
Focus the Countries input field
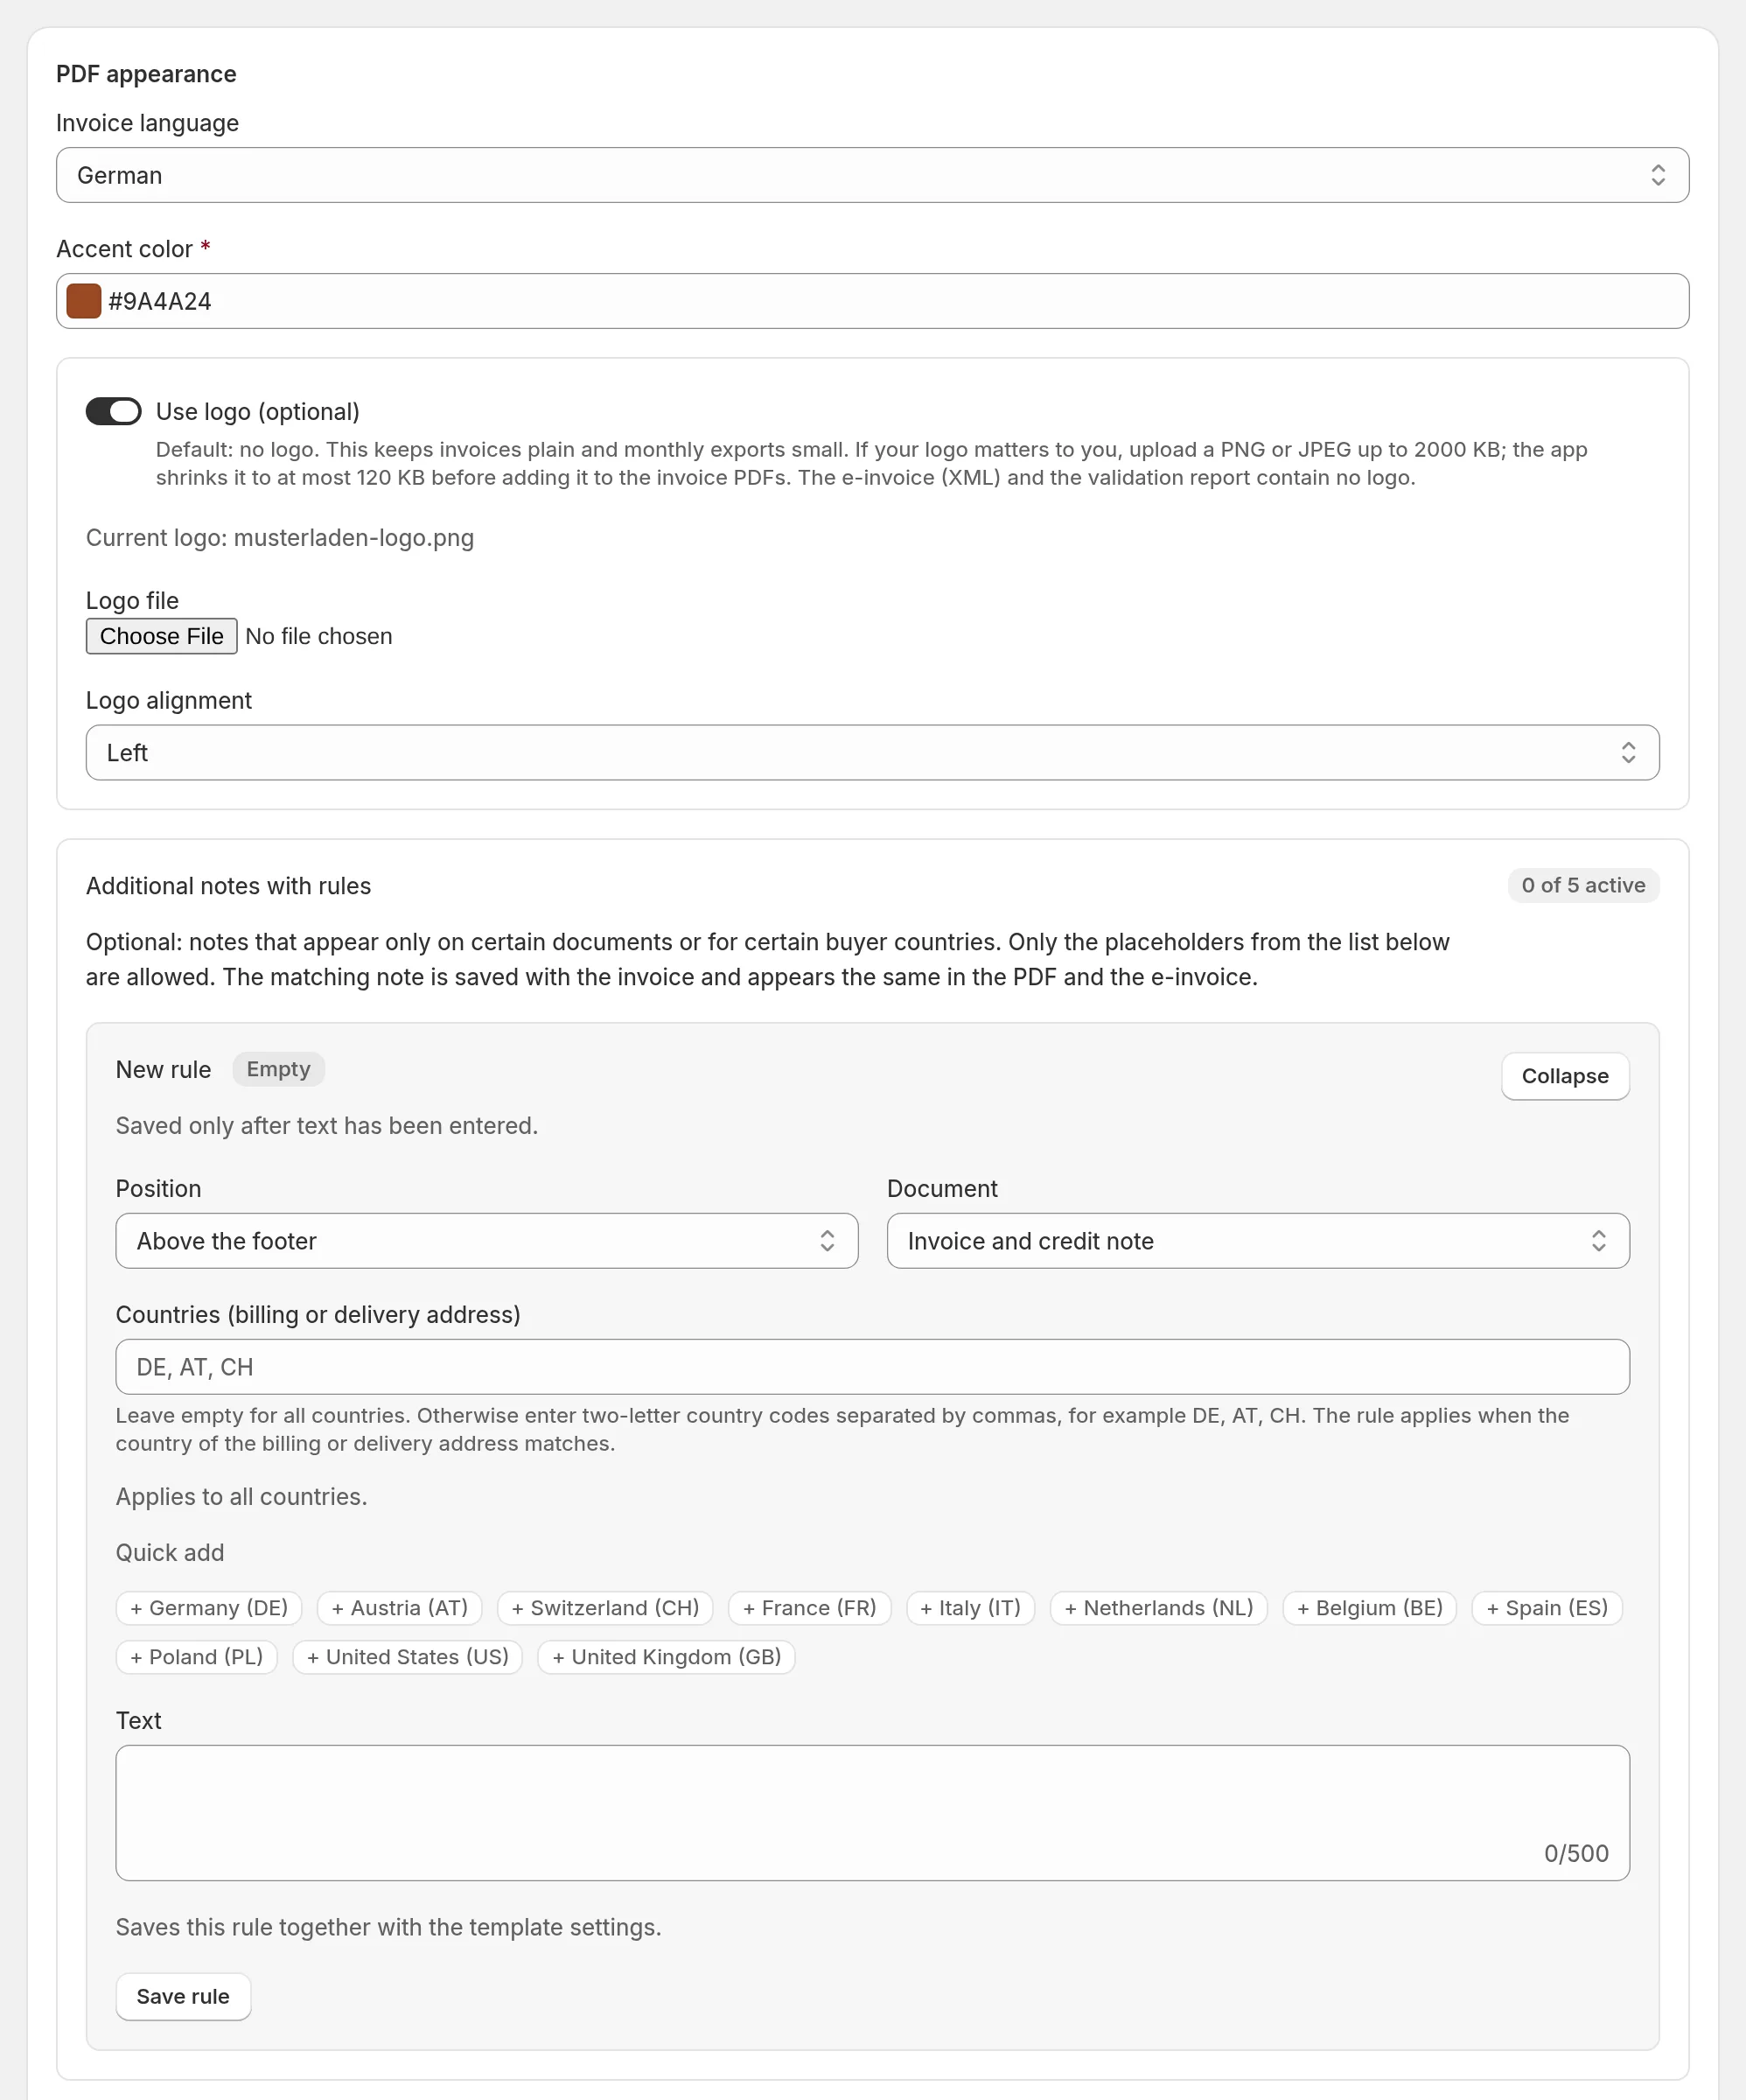(x=872, y=1367)
